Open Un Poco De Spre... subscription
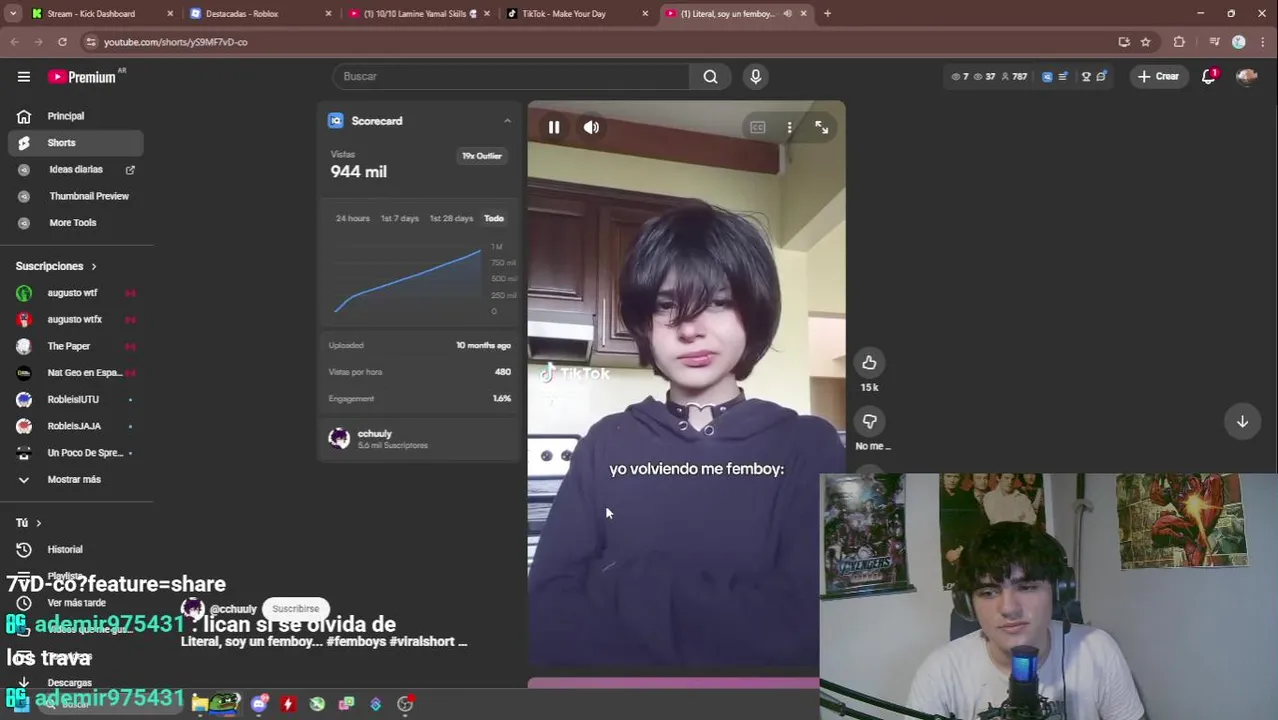Image resolution: width=1278 pixels, height=720 pixels. coord(76,453)
